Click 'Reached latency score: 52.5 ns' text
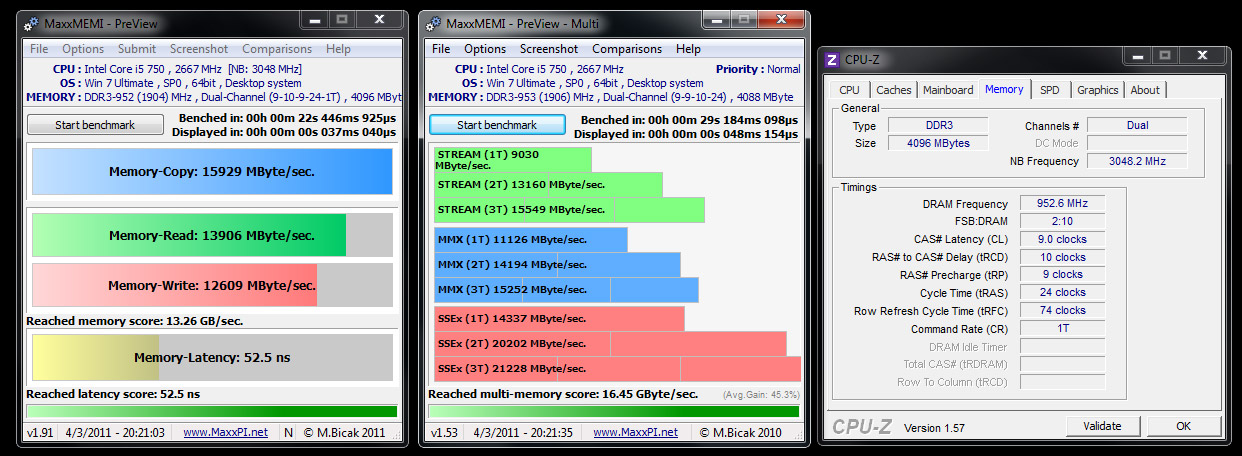 coord(113,394)
